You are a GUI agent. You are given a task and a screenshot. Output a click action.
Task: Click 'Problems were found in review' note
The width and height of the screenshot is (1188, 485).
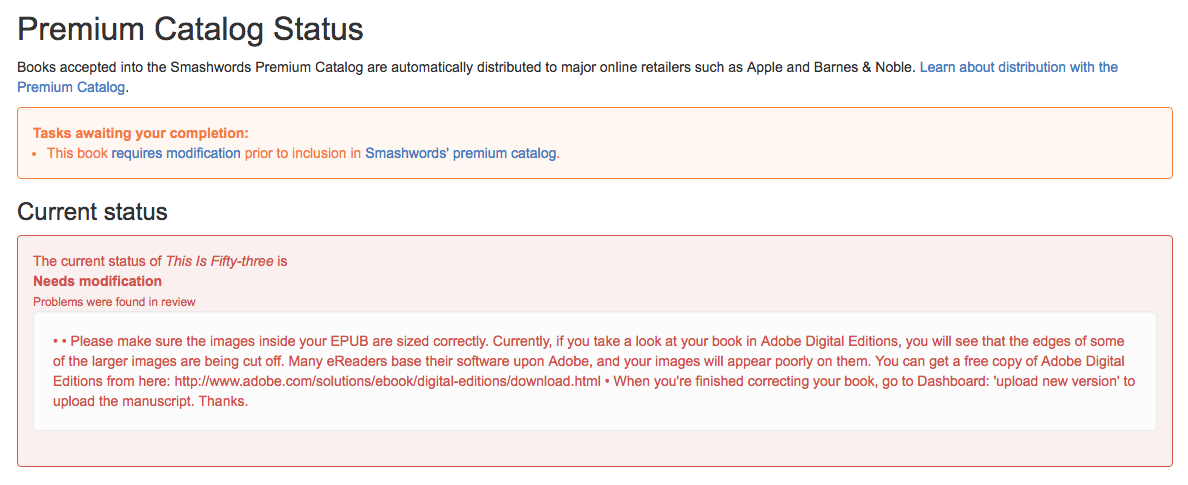pos(114,301)
